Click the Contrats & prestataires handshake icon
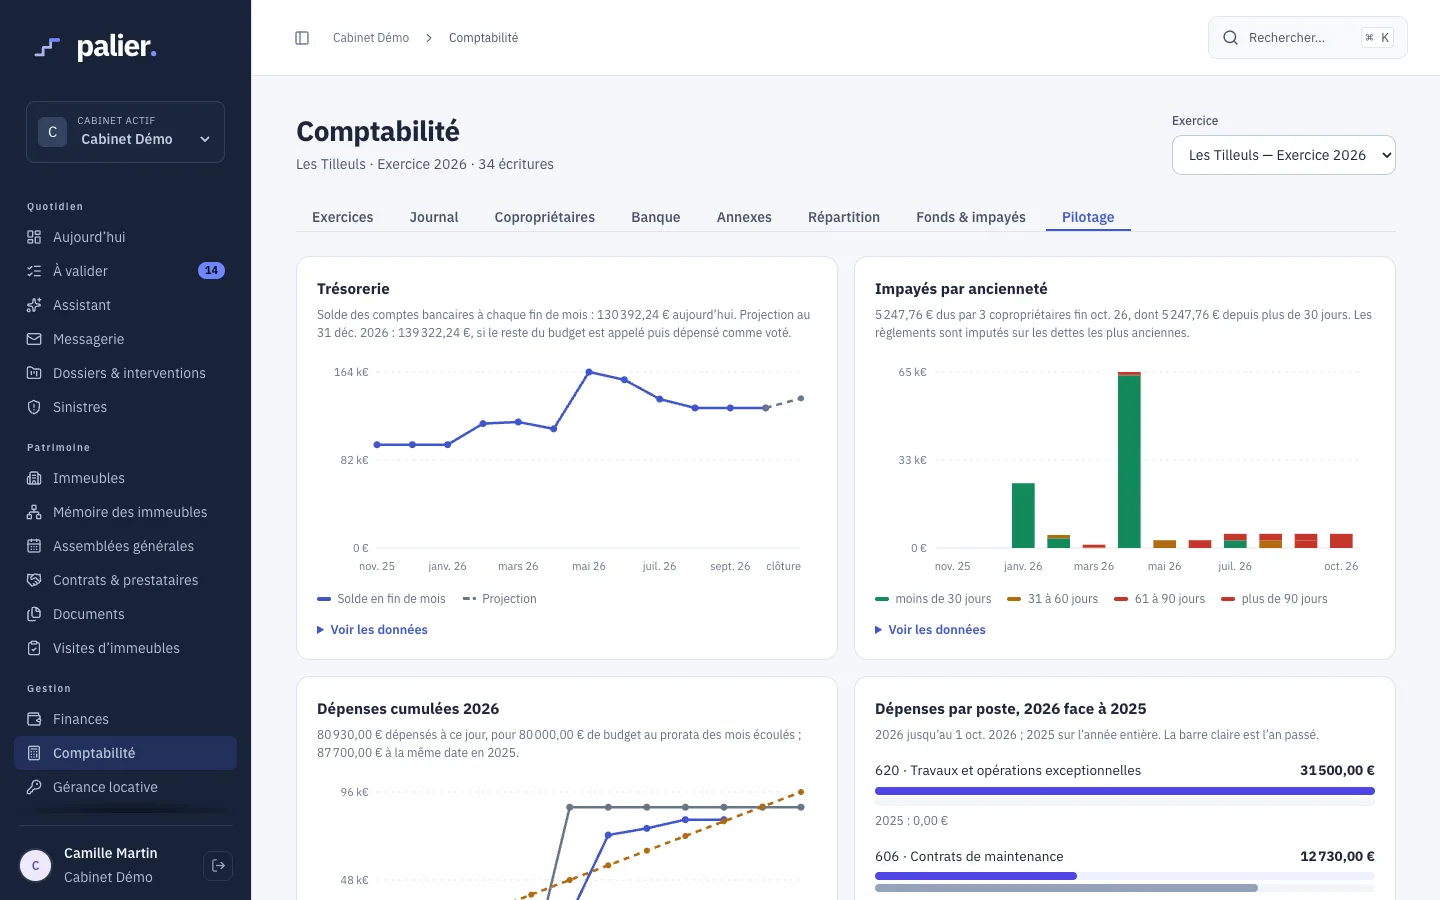Screen dimensions: 1440x900 (34, 580)
